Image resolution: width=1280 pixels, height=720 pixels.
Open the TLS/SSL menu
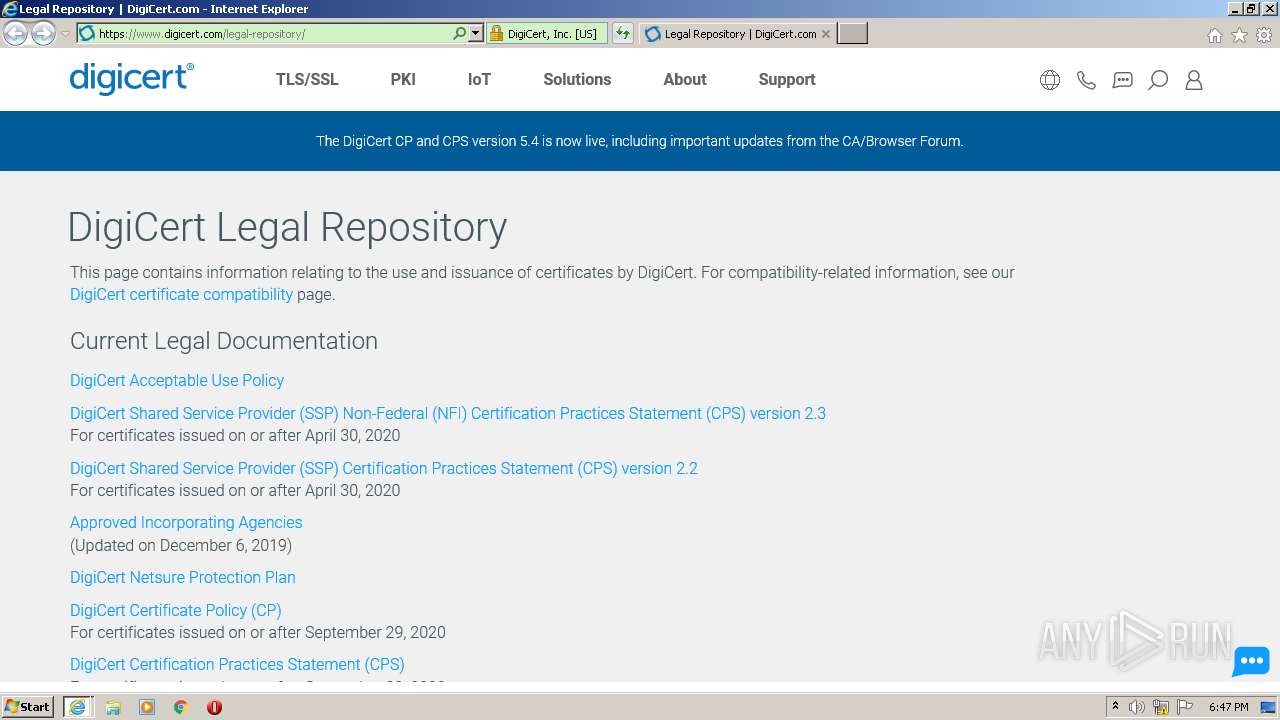coord(307,79)
